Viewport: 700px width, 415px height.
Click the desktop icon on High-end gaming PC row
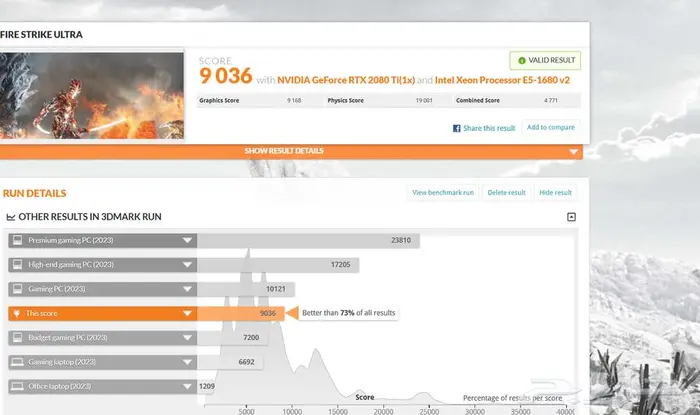tap(17, 265)
